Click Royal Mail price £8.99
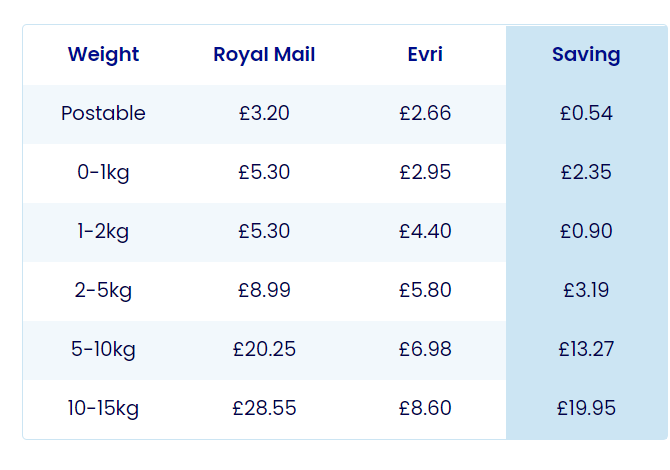The image size is (670, 470). [x=264, y=290]
